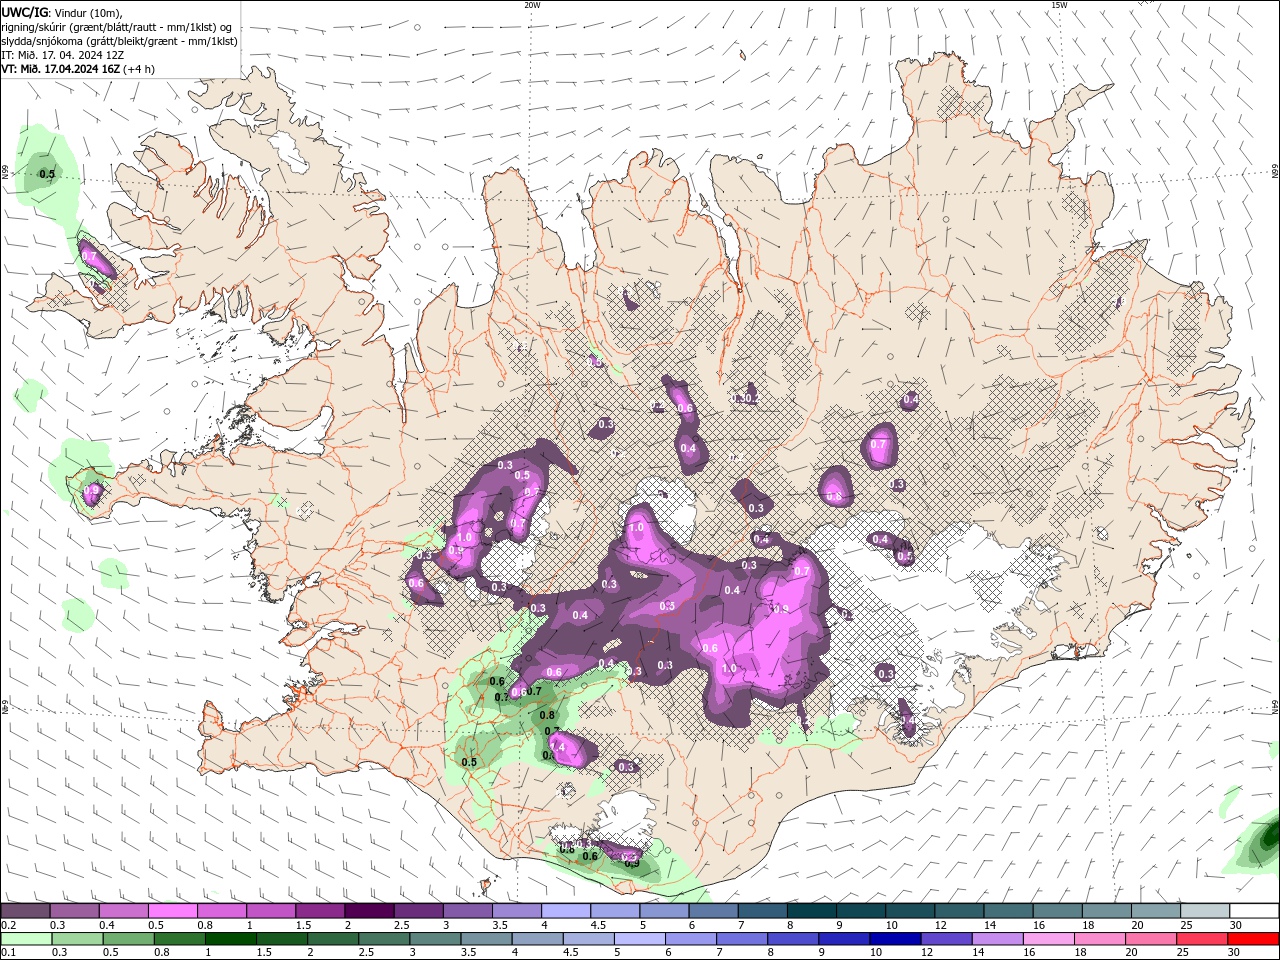Screen dimensions: 1280x960
Task: Click the 'rigning/skúrir' legend description line
Action: coord(116,26)
